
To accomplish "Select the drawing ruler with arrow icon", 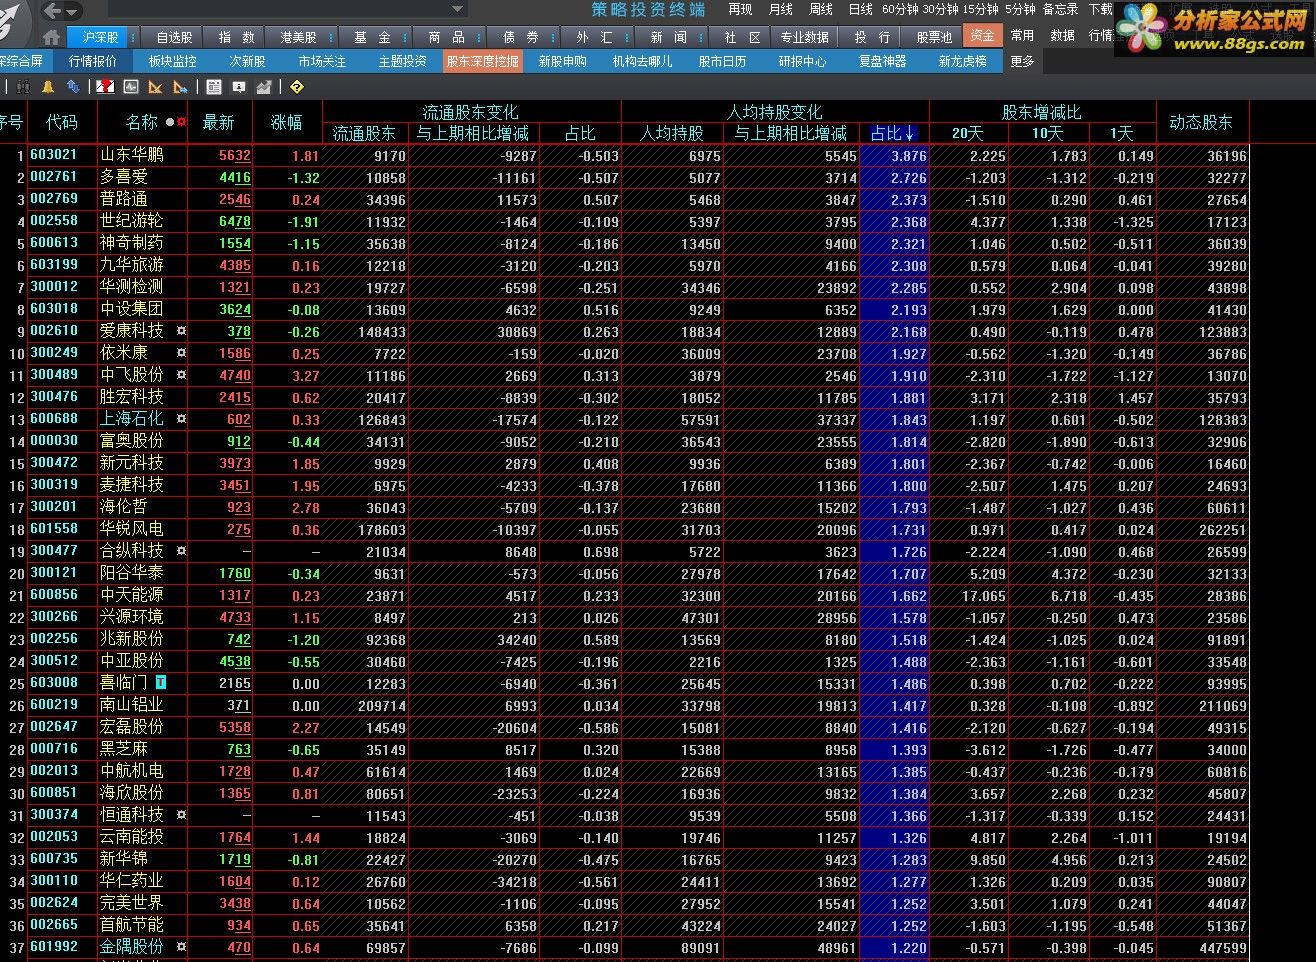I will pos(181,87).
